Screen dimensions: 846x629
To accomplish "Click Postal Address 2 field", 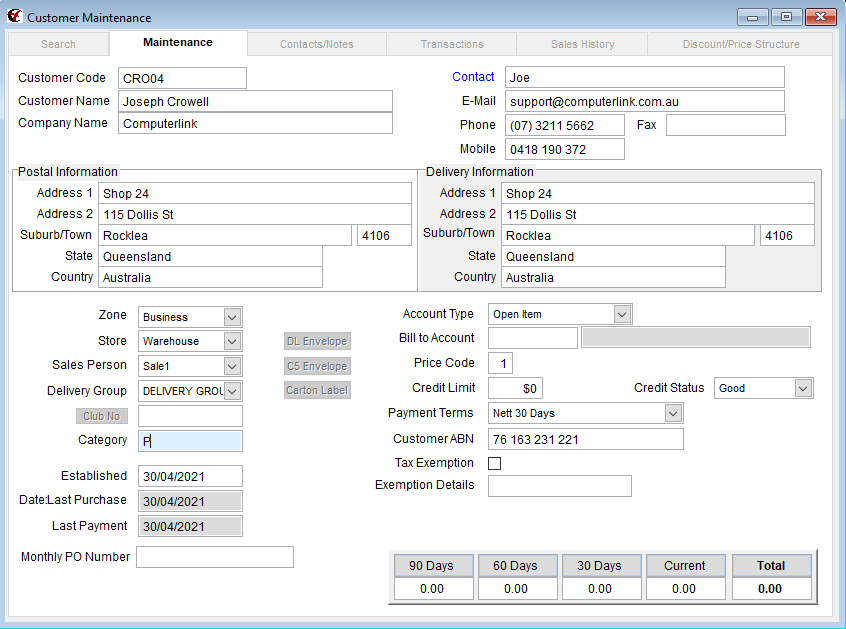I will click(255, 214).
